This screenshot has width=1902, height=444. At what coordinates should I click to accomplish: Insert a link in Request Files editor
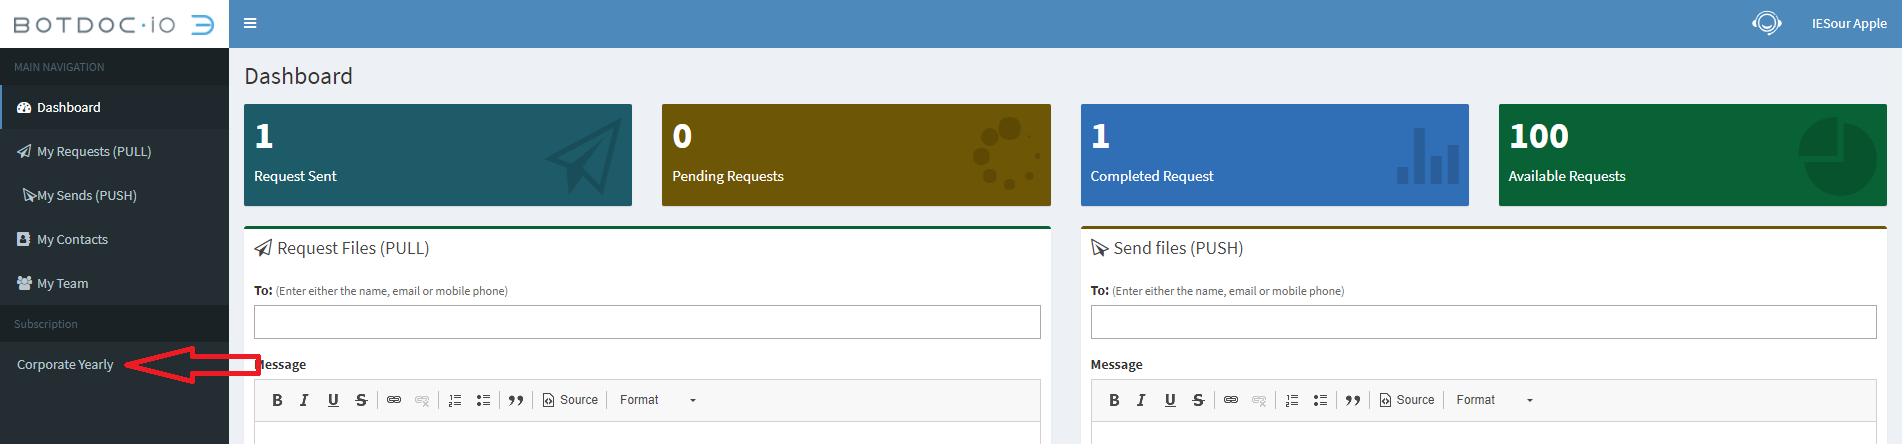click(x=394, y=400)
